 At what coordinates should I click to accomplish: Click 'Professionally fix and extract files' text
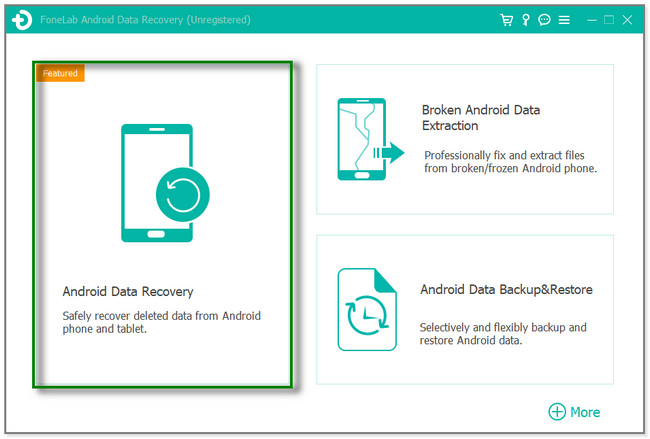coord(510,162)
